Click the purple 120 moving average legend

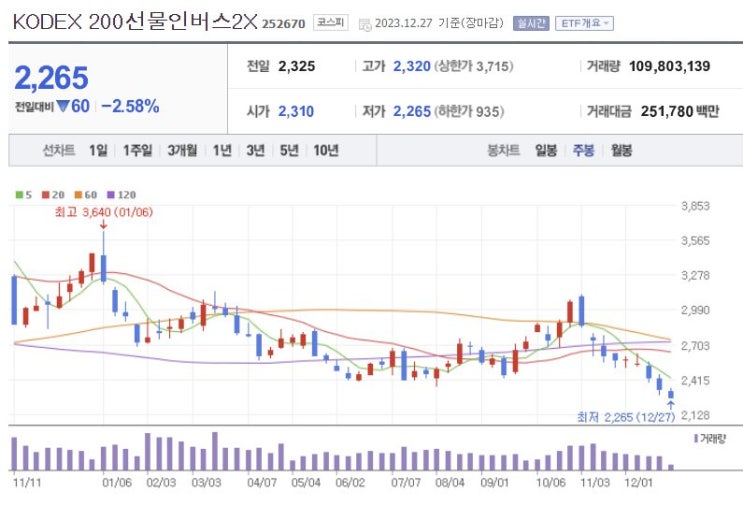click(121, 194)
